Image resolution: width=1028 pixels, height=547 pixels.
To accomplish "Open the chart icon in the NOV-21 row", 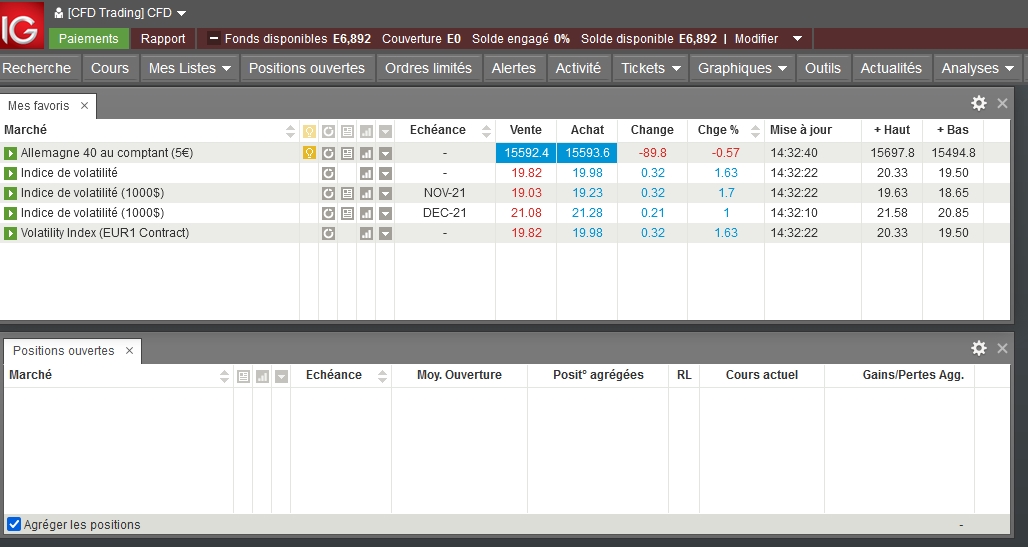I will tap(366, 193).
